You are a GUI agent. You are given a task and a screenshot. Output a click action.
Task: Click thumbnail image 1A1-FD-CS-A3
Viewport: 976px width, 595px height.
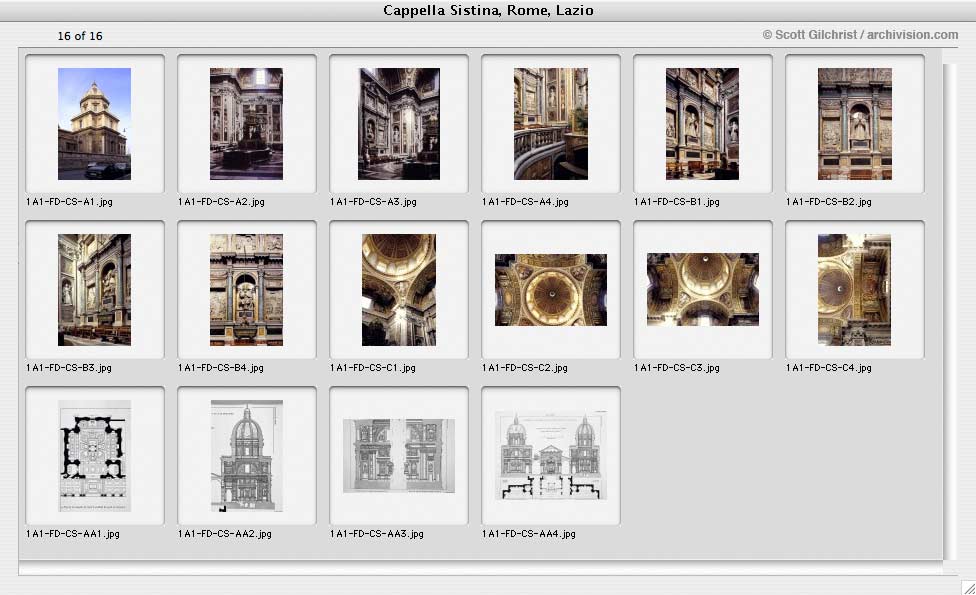coord(399,124)
